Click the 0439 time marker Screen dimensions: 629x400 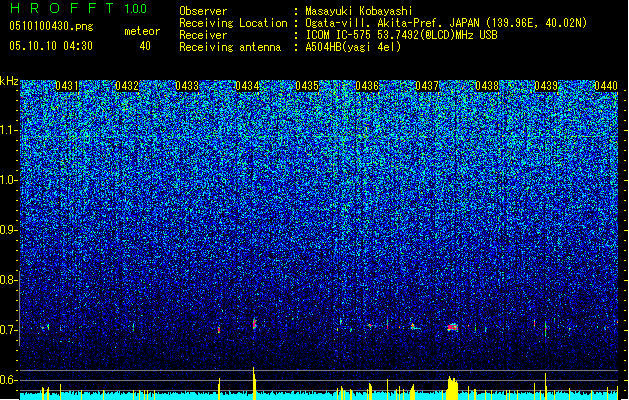click(546, 86)
